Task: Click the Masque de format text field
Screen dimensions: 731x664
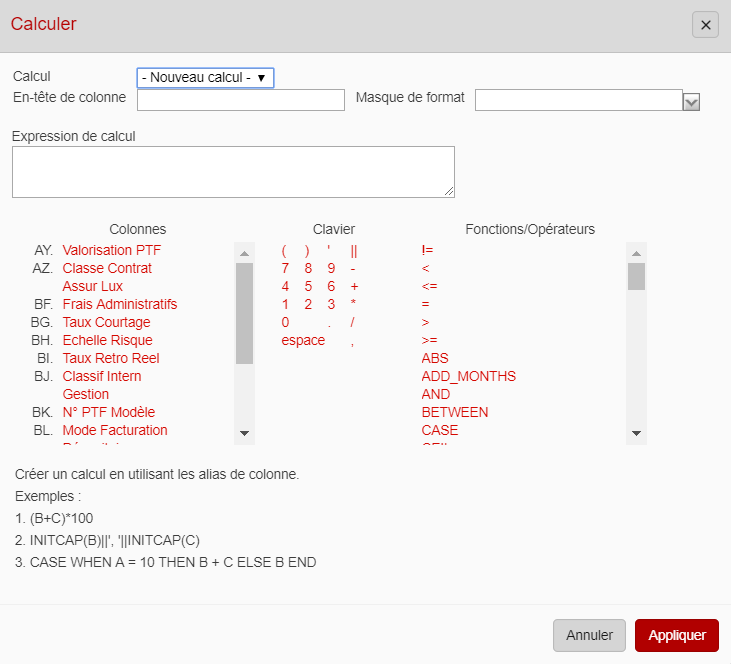Action: click(578, 100)
